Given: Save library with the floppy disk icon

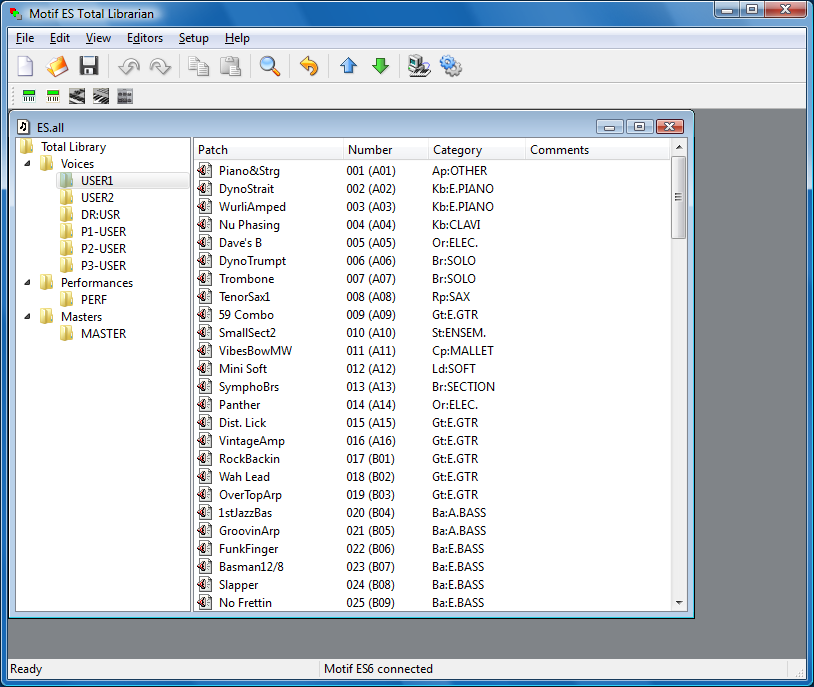Looking at the screenshot, I should (89, 67).
